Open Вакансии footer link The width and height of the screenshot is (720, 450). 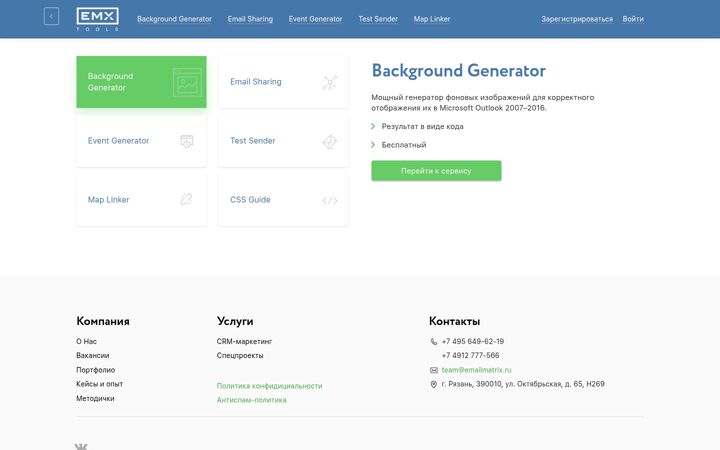click(x=93, y=355)
